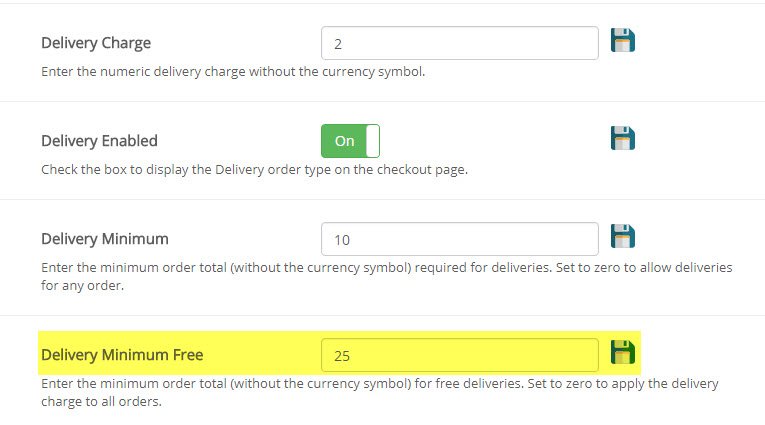
Task: Click the save icon for Delivery Minimum
Action: (623, 237)
